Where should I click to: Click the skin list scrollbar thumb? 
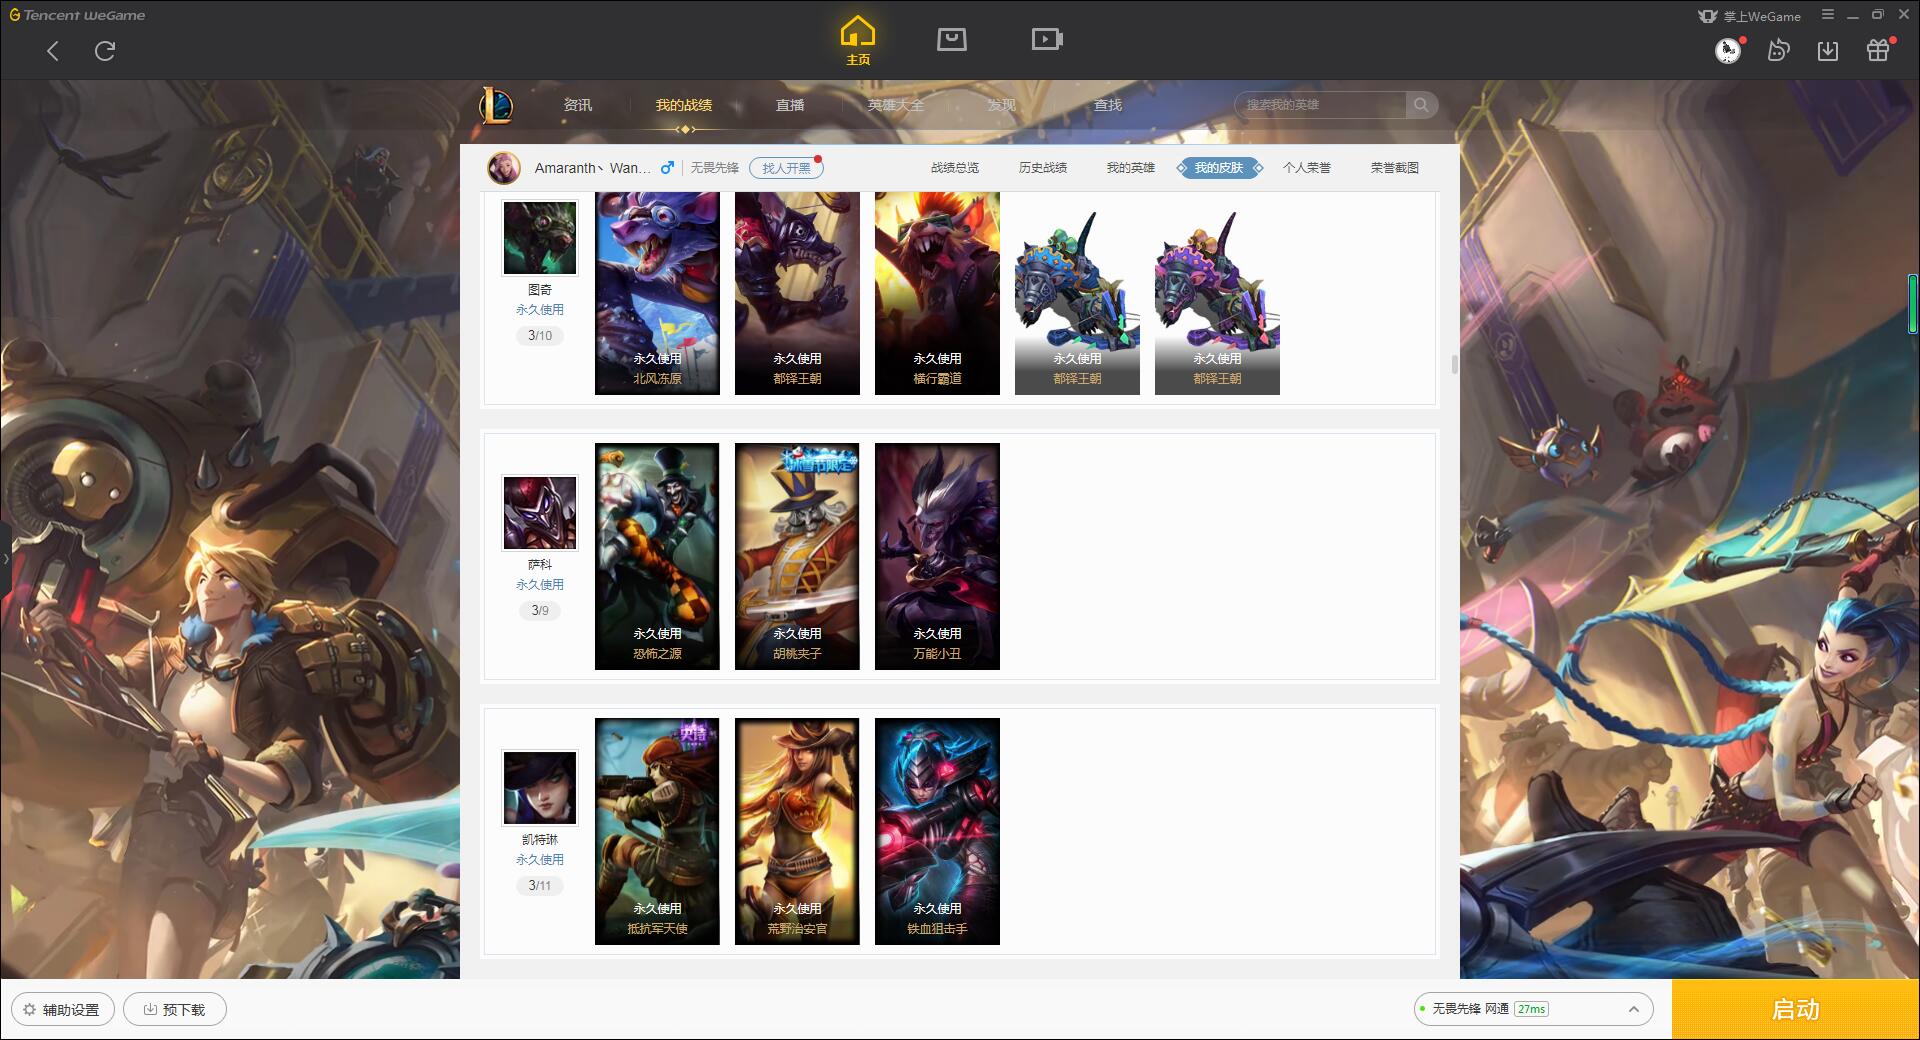tap(1454, 364)
